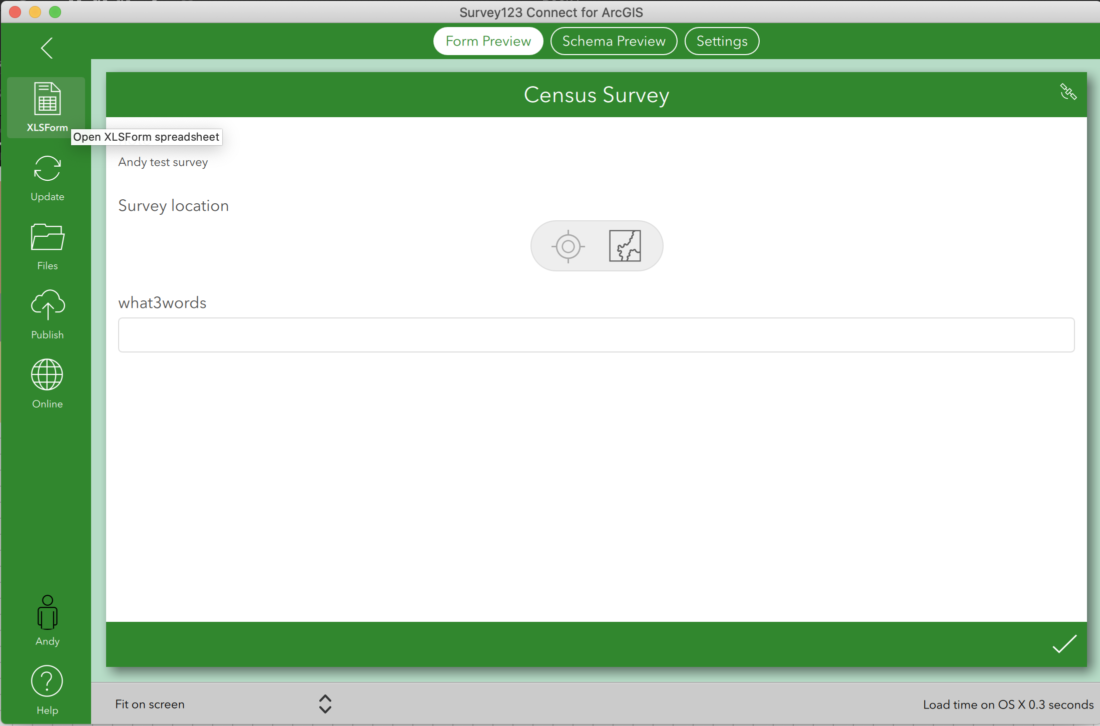The width and height of the screenshot is (1100, 726).
Task: Click the Andy test survey description
Action: 163,162
